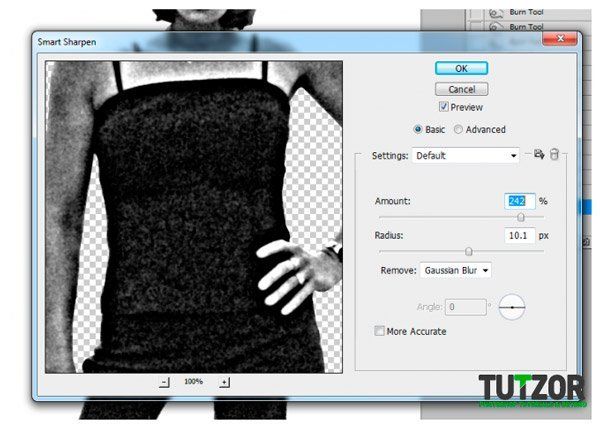The width and height of the screenshot is (600, 428).
Task: Enable the More Accurate checkbox
Action: point(379,331)
